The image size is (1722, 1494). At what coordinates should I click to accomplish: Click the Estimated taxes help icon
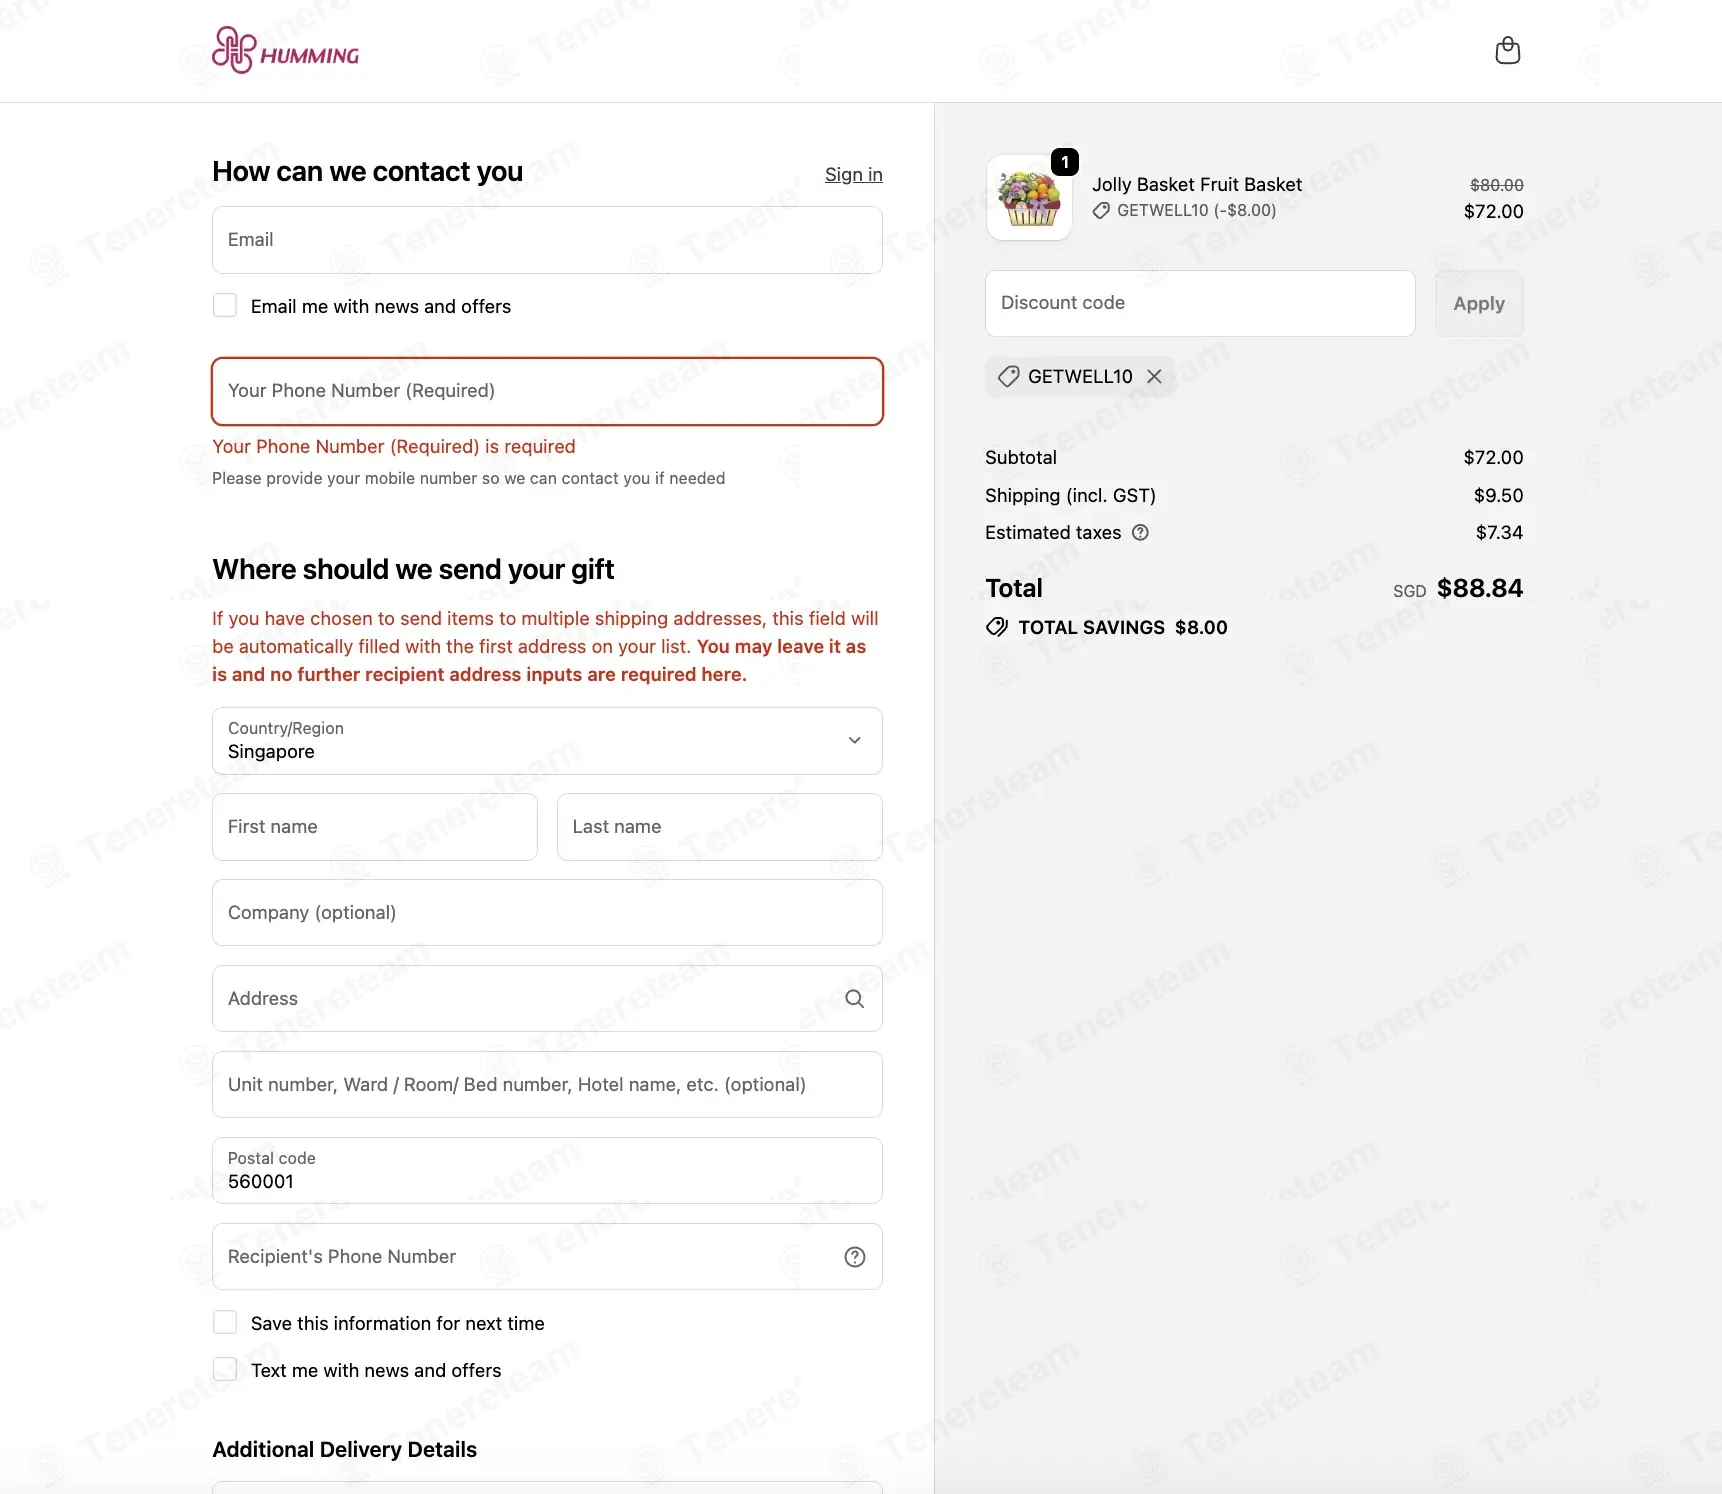coord(1140,533)
